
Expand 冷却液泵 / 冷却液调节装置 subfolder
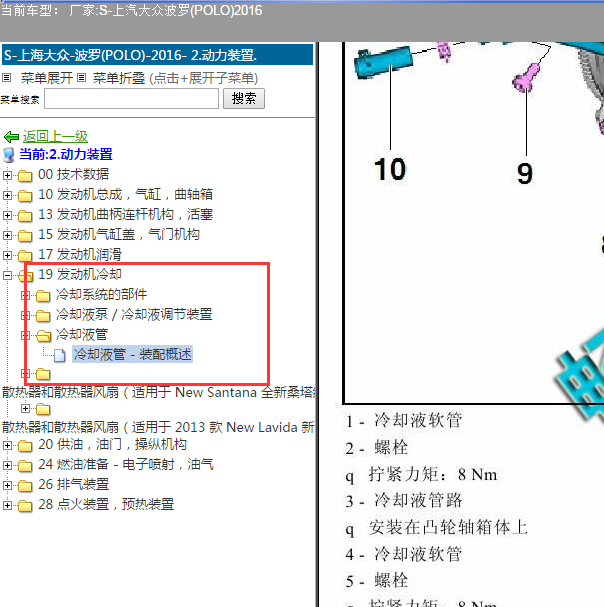25,316
